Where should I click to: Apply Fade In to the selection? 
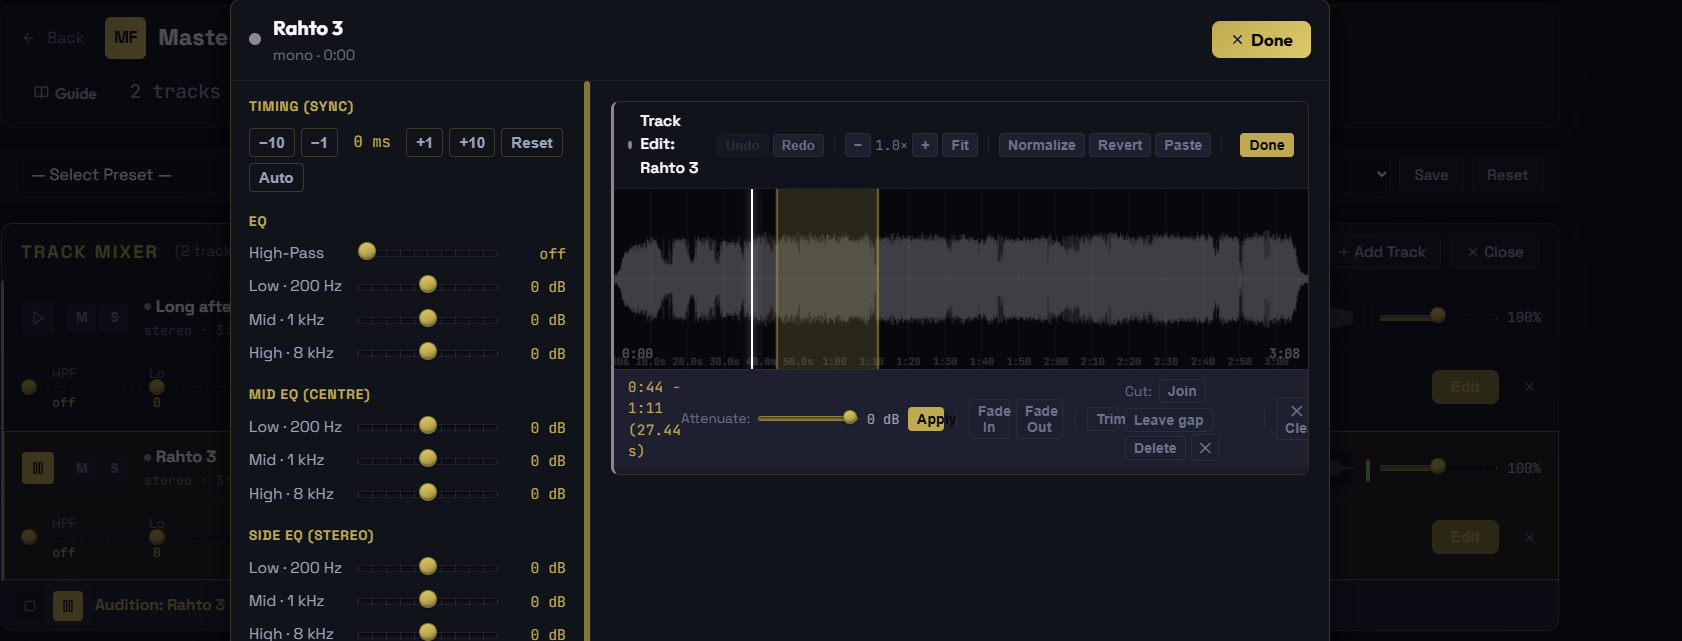(992, 419)
